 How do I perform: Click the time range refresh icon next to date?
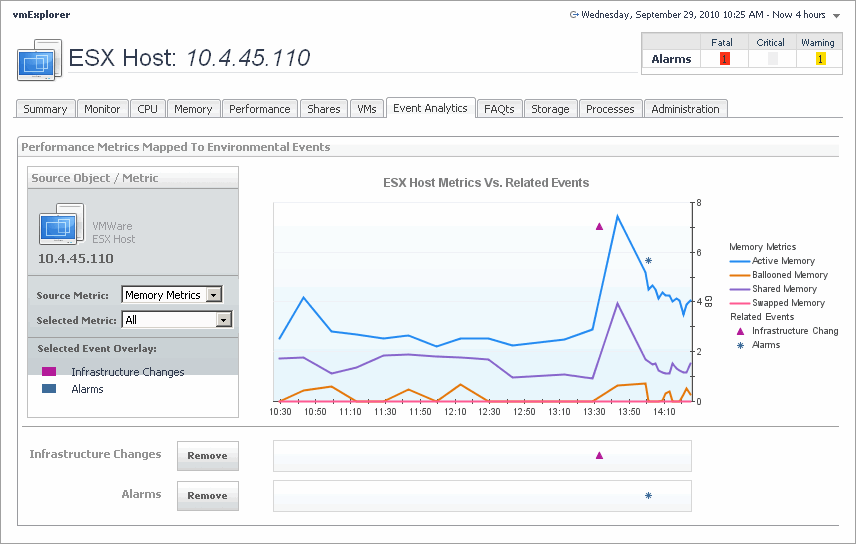[573, 15]
